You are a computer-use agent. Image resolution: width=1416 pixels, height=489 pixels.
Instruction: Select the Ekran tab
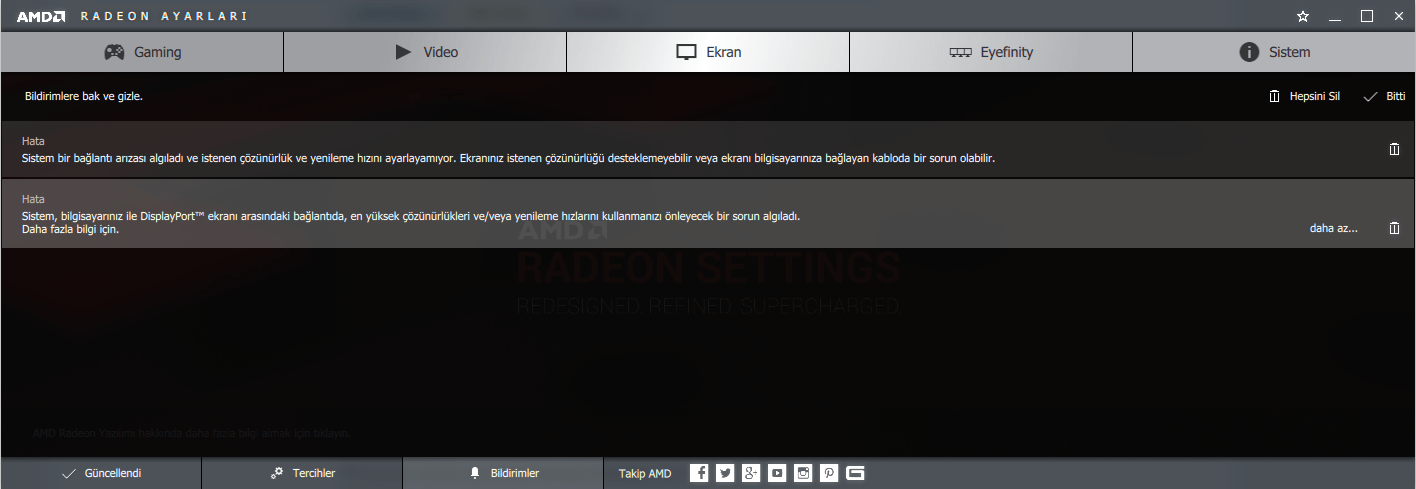[x=708, y=52]
